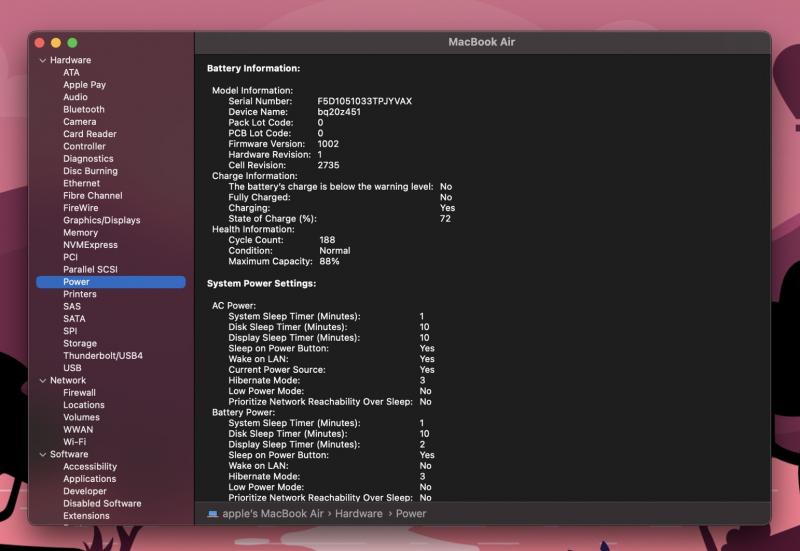
Task: Collapse the Hardware section chevron
Action: tap(43, 60)
